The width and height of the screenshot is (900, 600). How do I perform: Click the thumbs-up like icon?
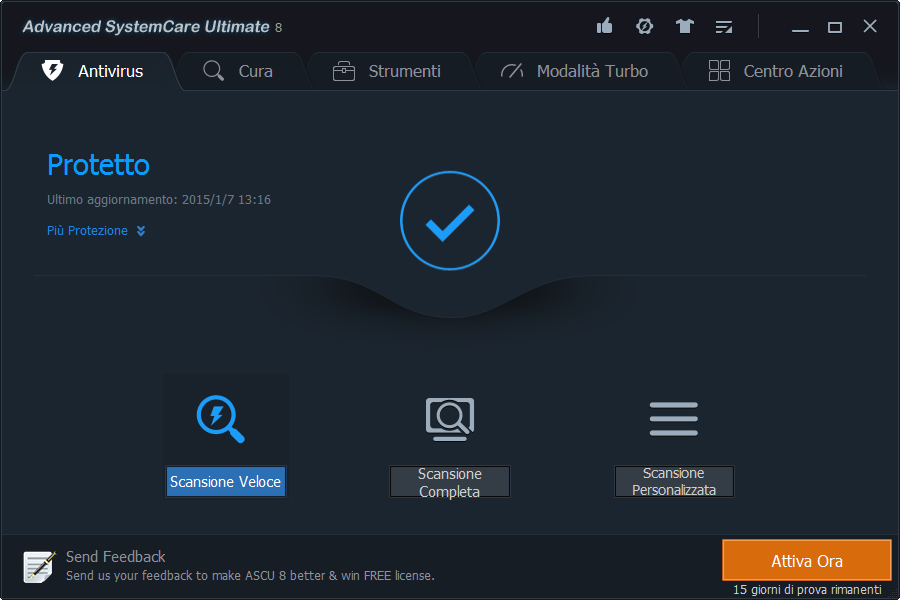[604, 26]
